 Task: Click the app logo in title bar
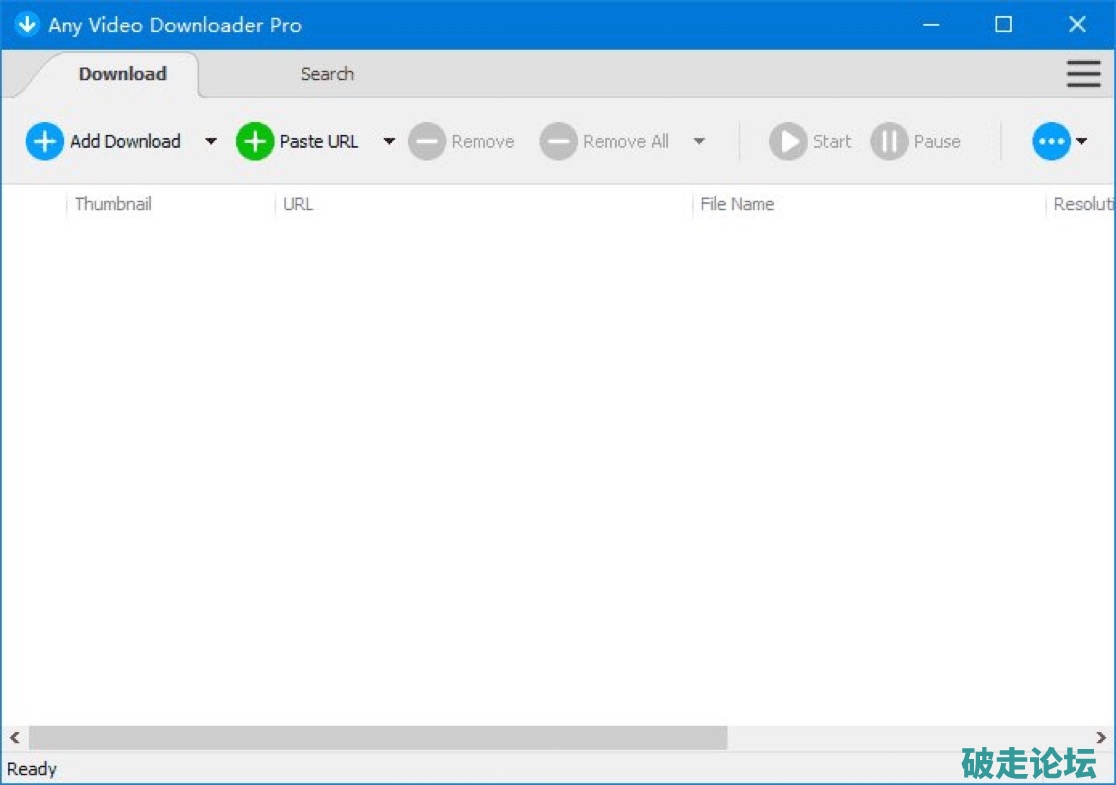(x=26, y=24)
